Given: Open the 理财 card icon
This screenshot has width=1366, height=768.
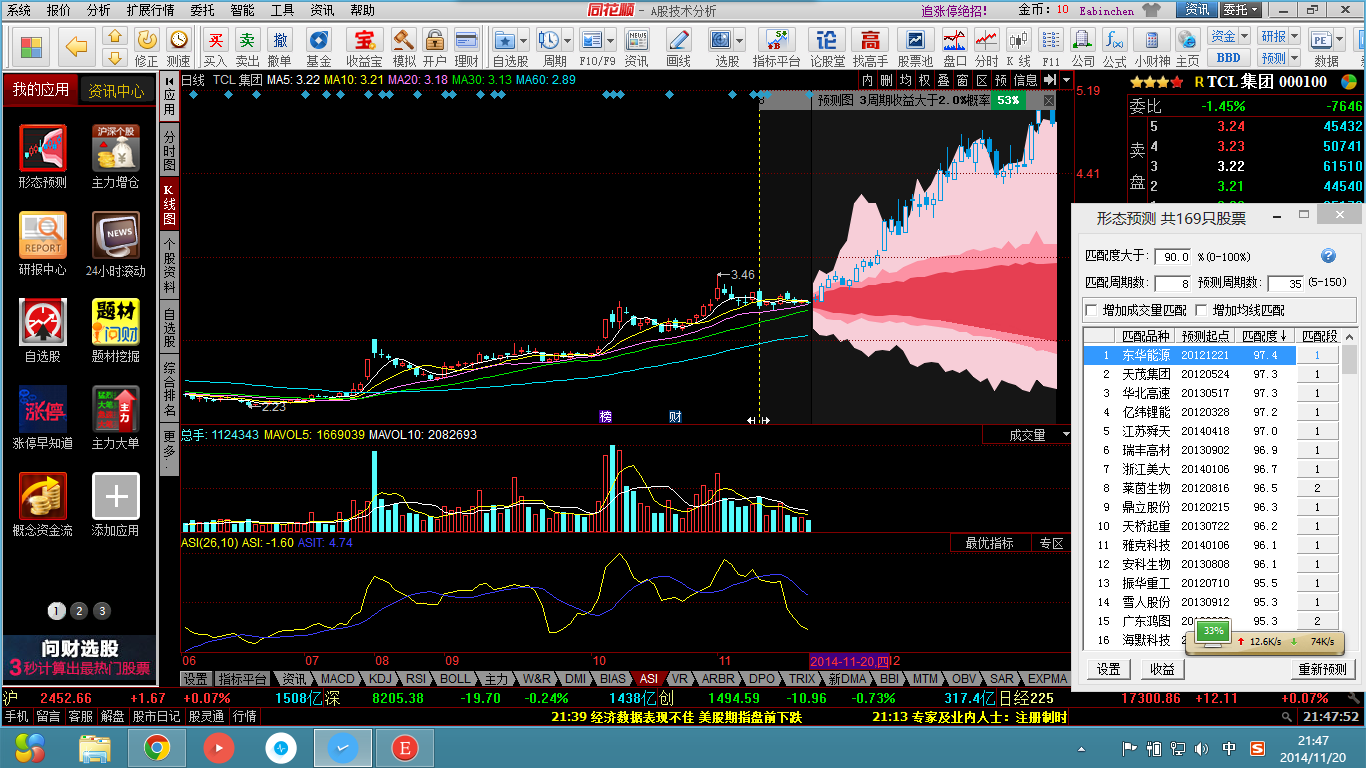Looking at the screenshot, I should tap(466, 46).
